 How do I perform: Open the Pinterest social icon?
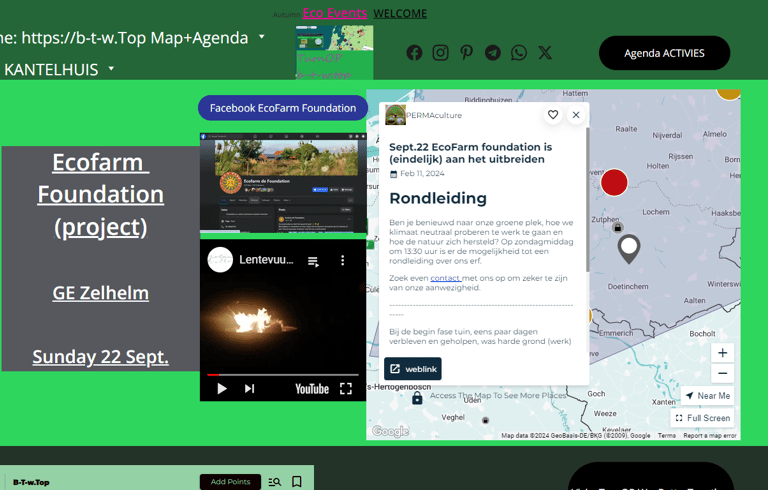tap(466, 53)
